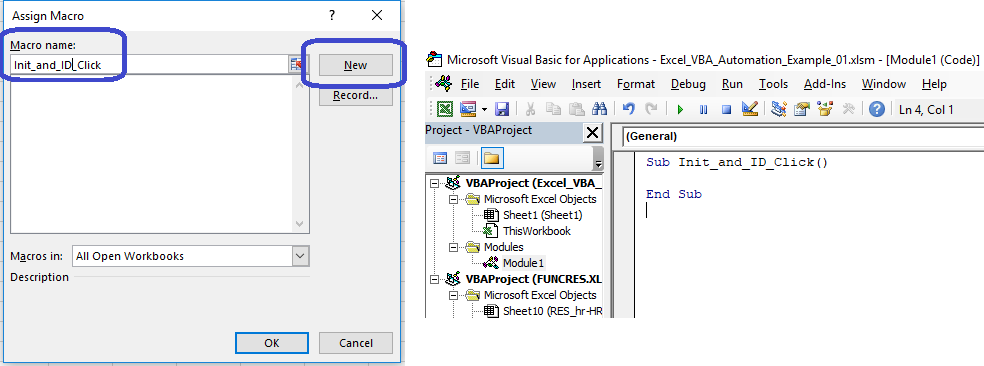984x366 pixels.
Task: Cancel the Assign Macro dialog
Action: coord(356,343)
